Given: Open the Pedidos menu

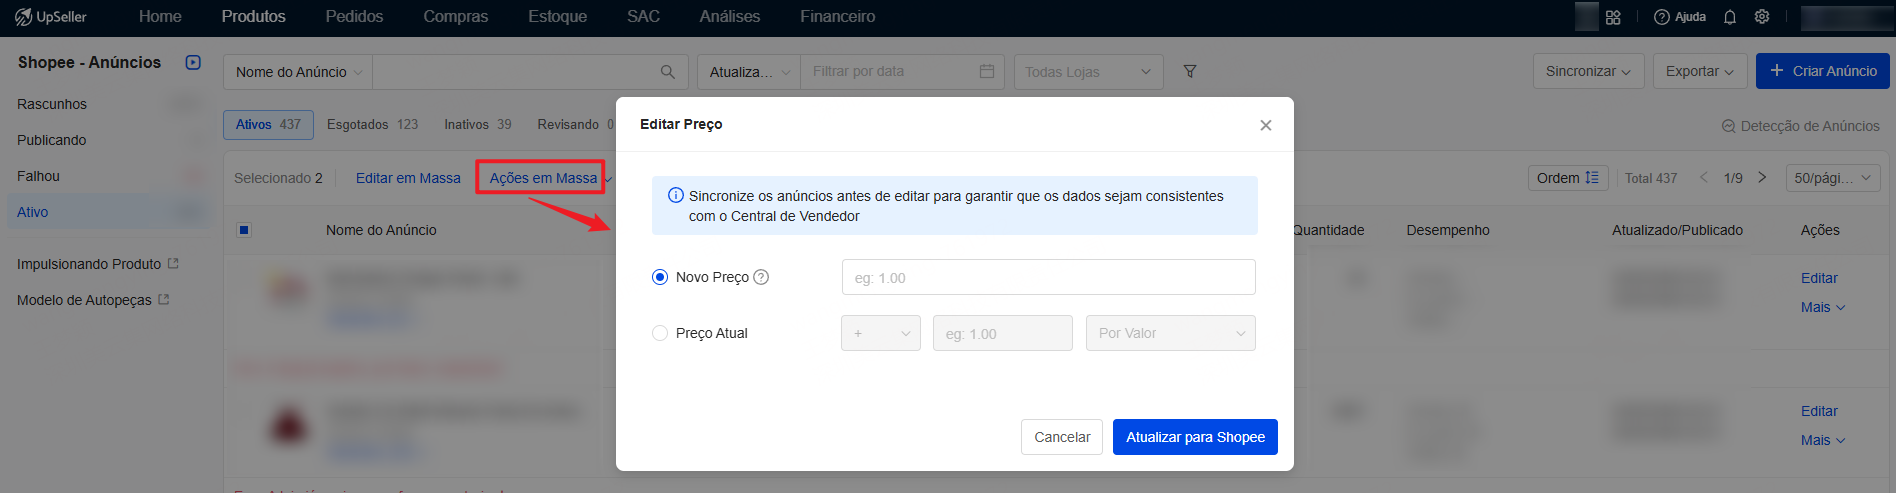Looking at the screenshot, I should (x=354, y=17).
